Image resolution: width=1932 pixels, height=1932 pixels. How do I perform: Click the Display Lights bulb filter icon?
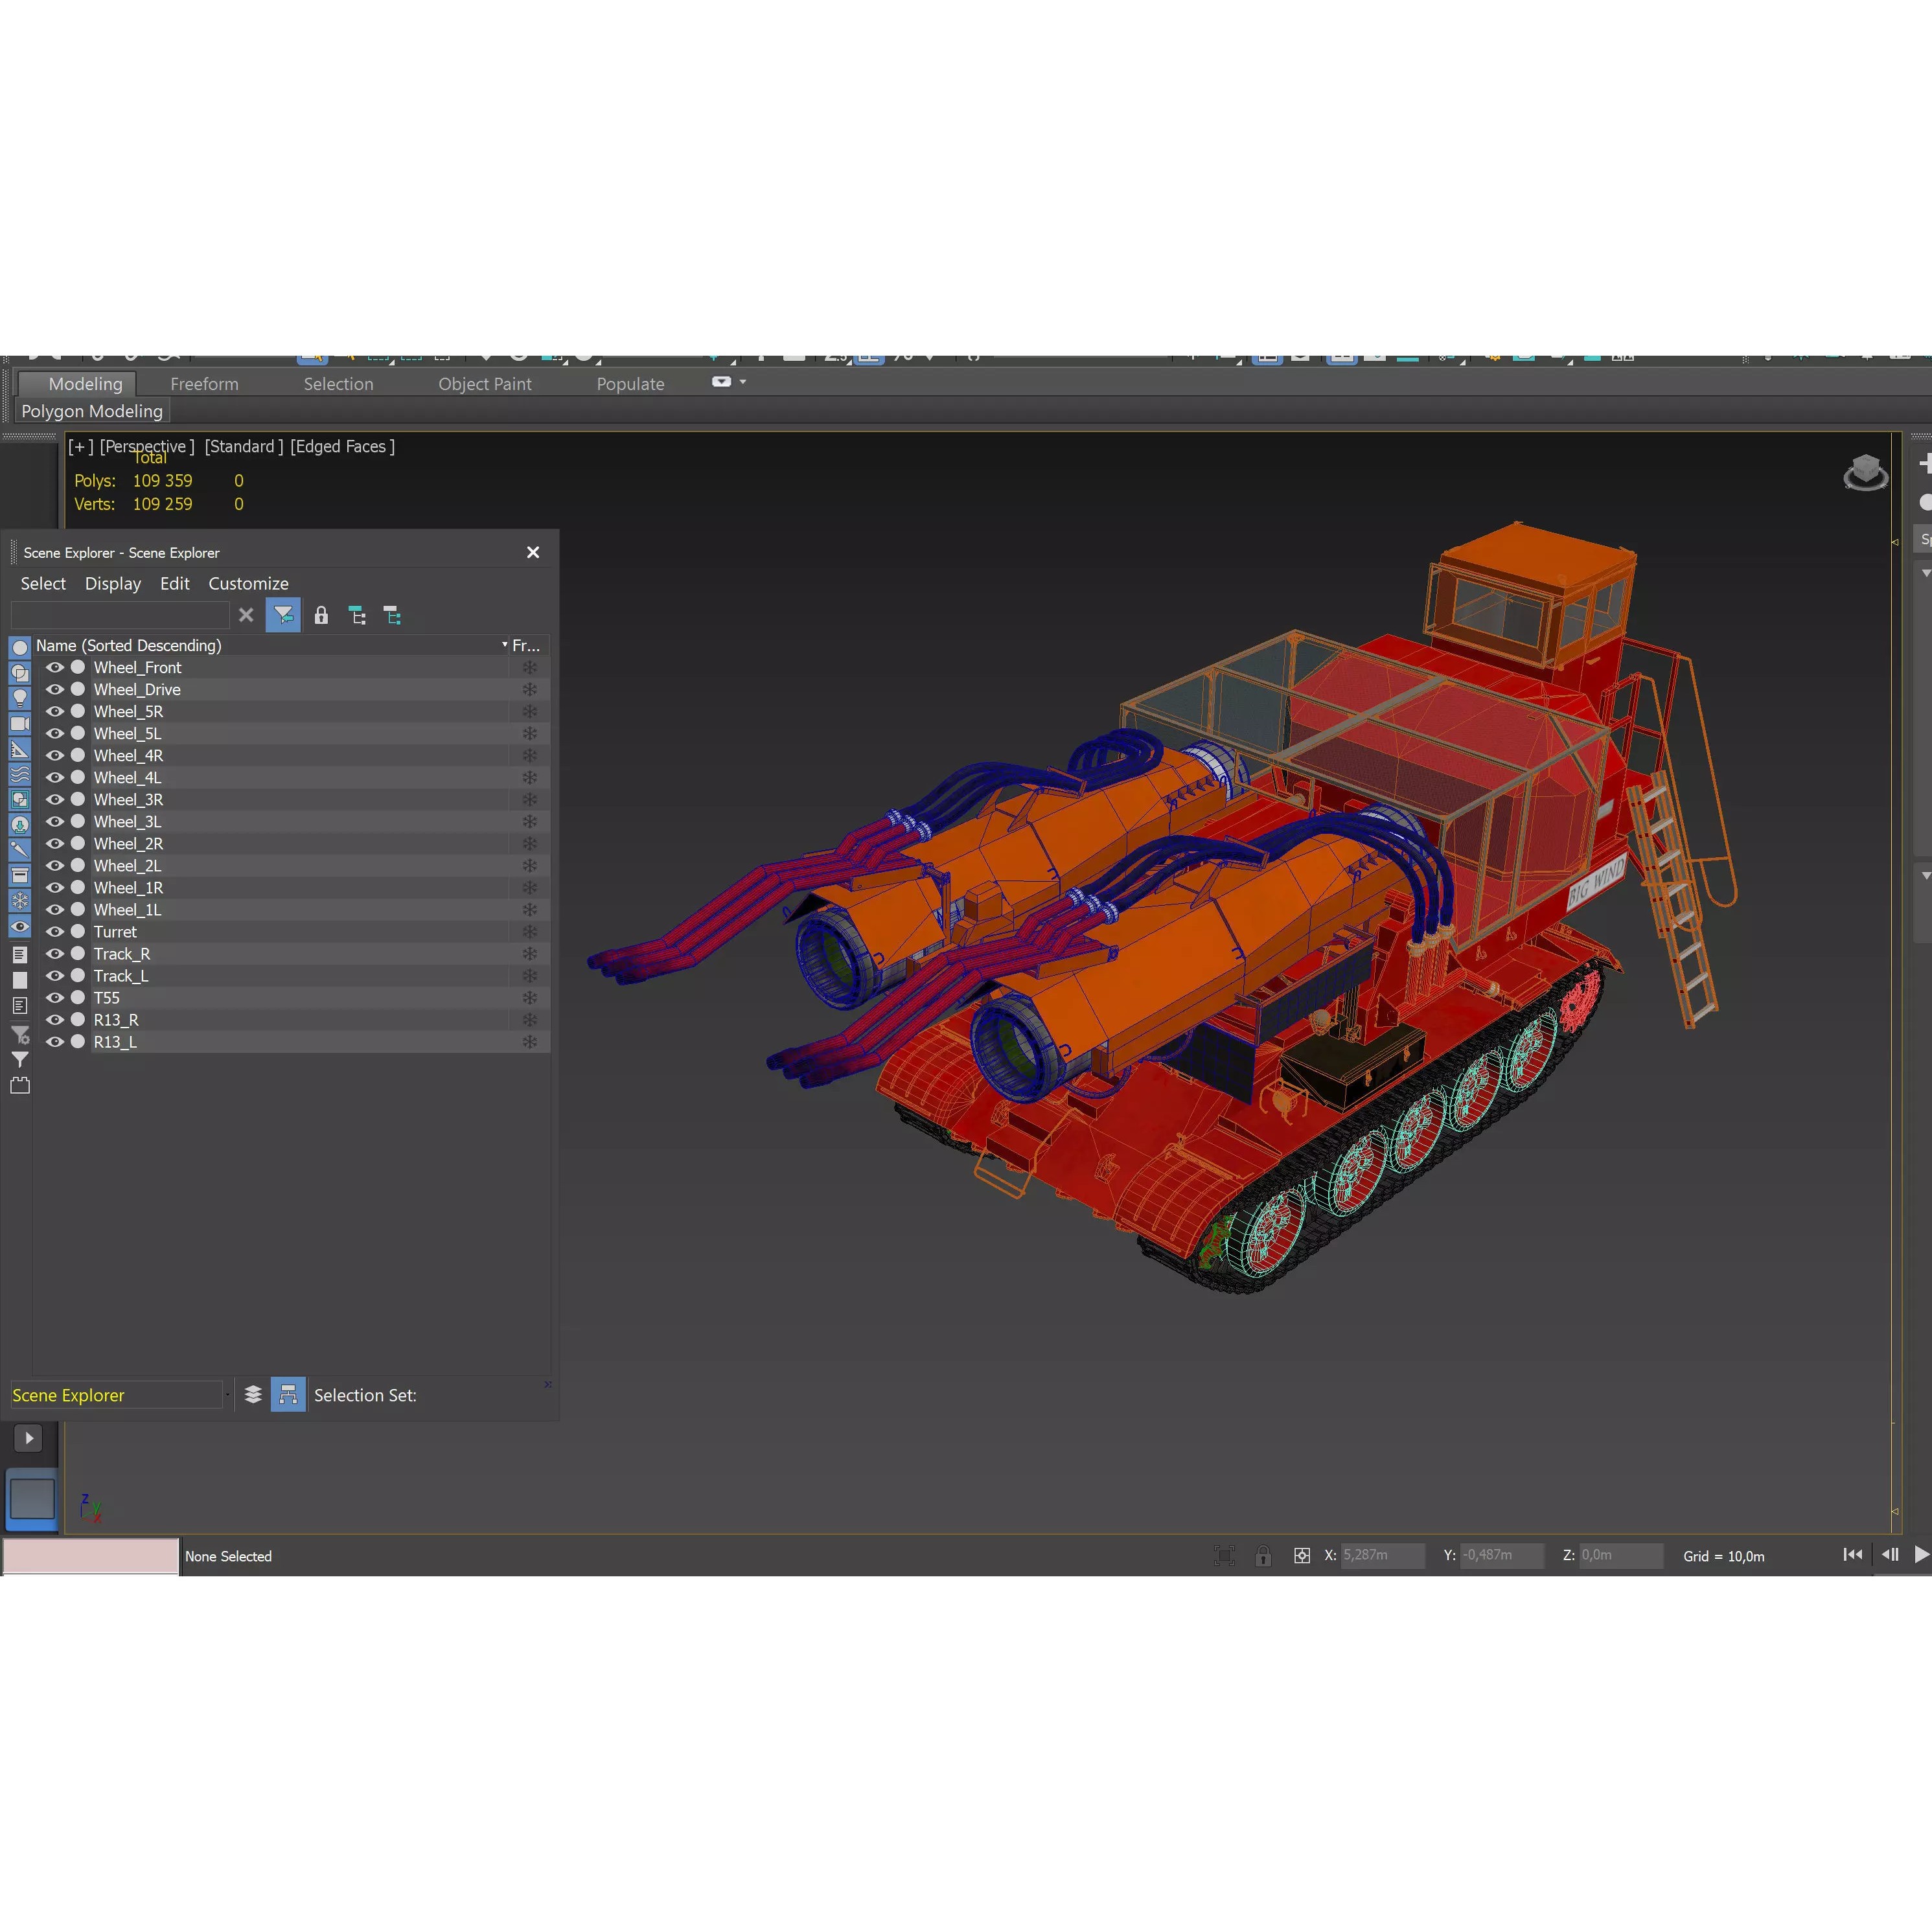[20, 698]
